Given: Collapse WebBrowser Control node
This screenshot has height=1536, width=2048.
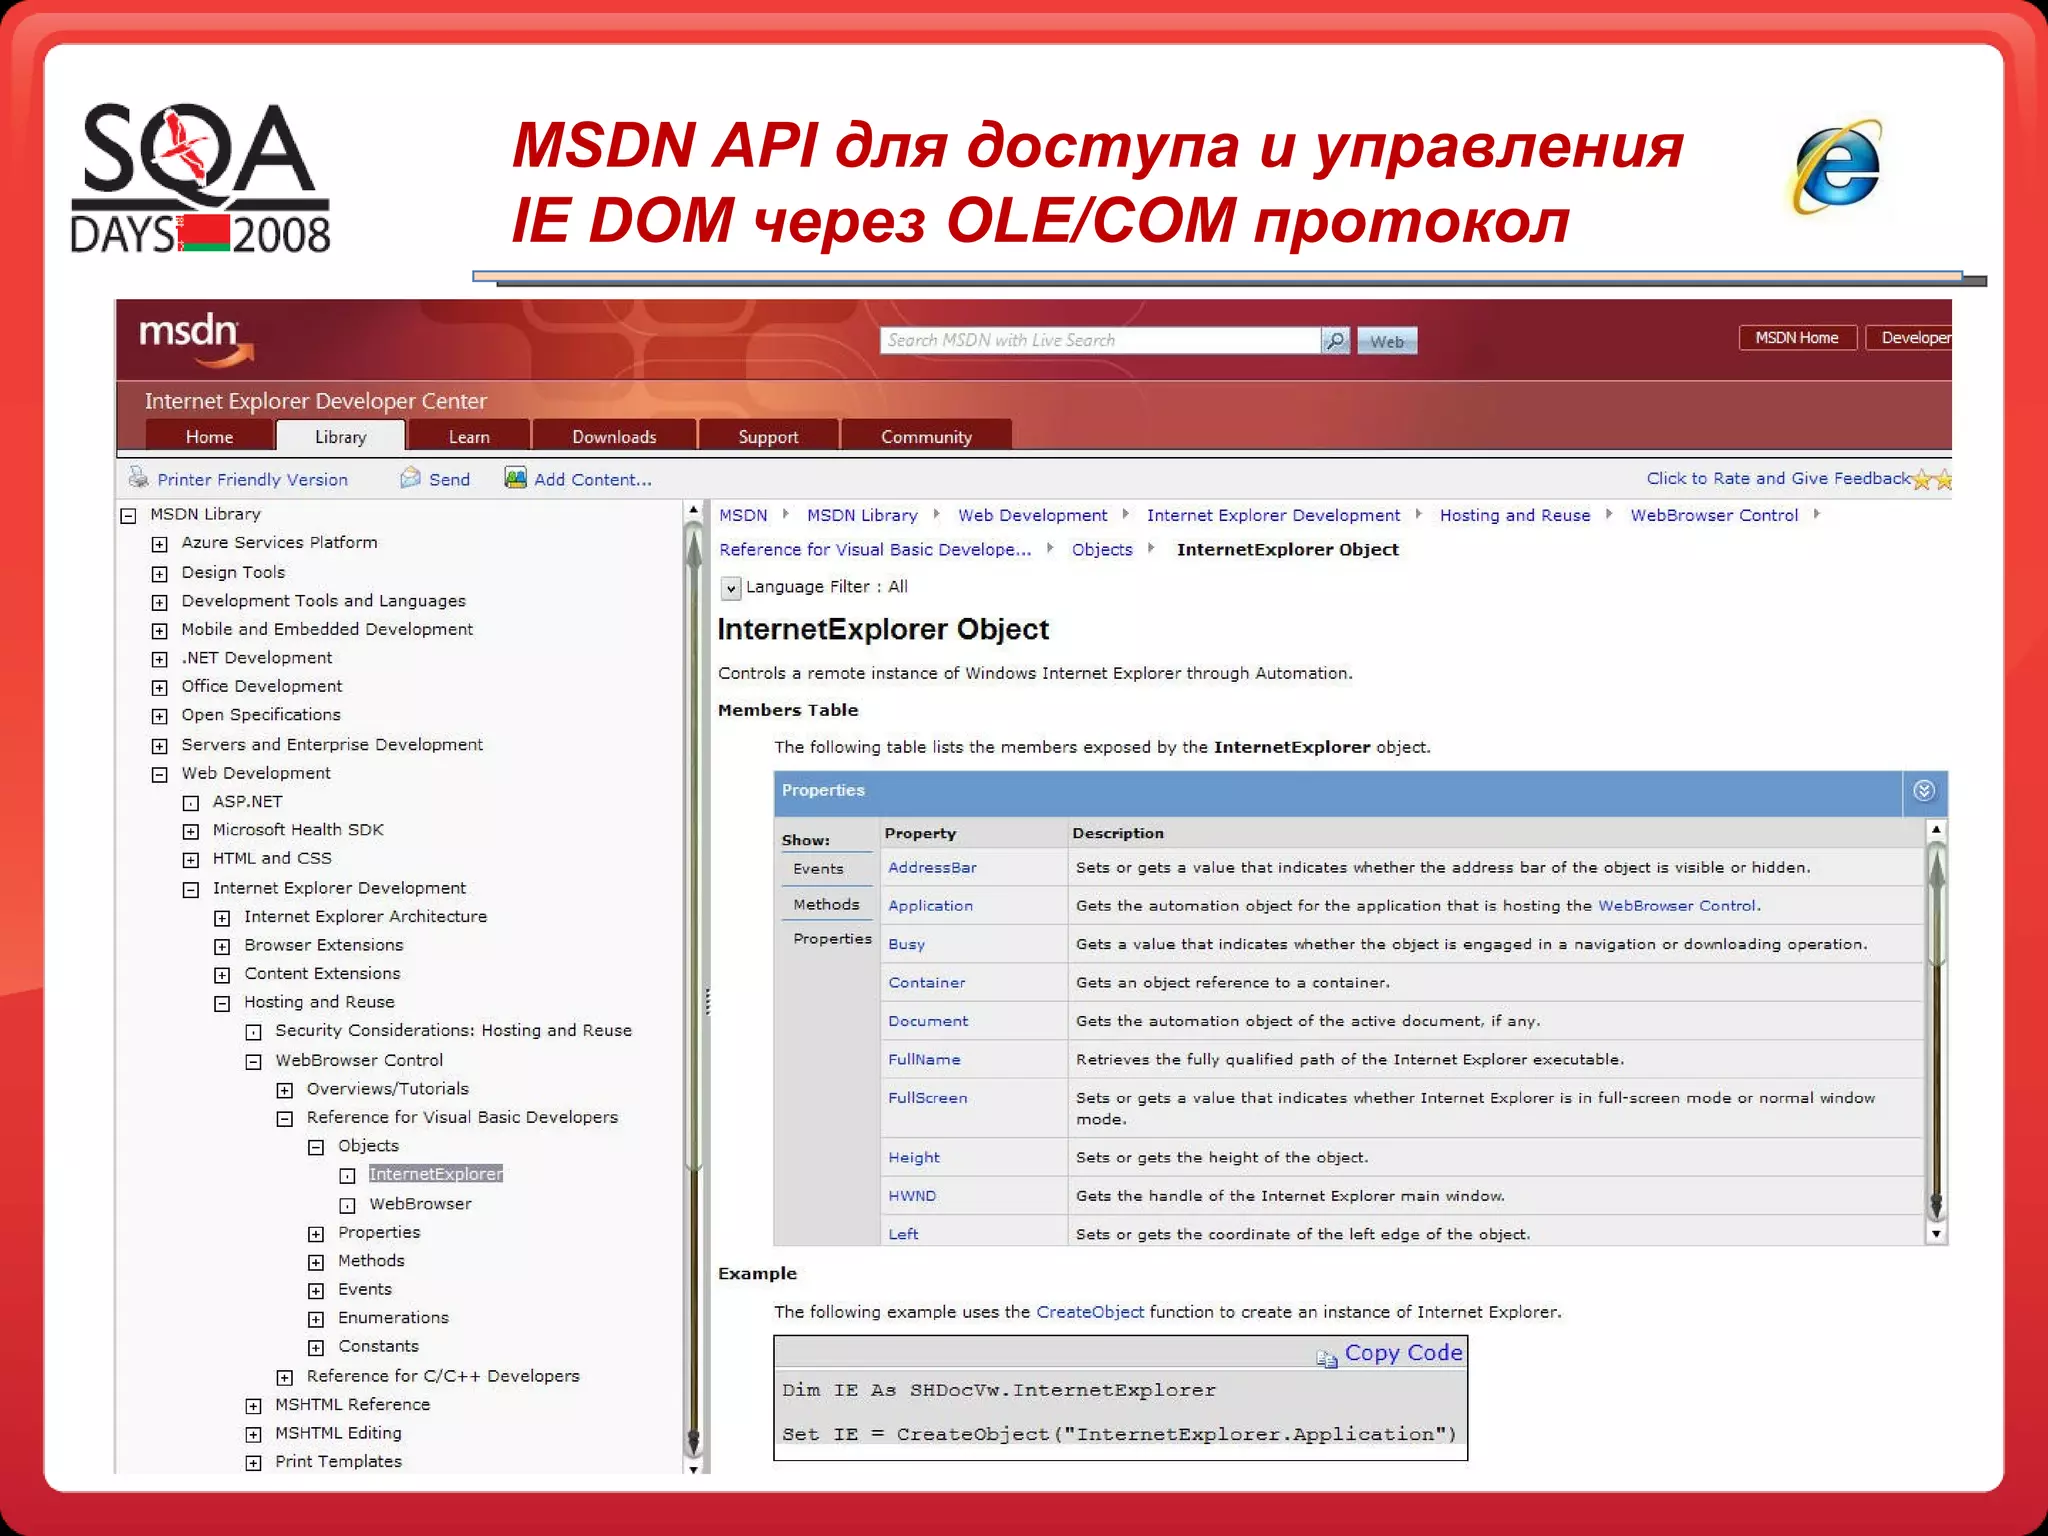Looking at the screenshot, I should tap(253, 1062).
